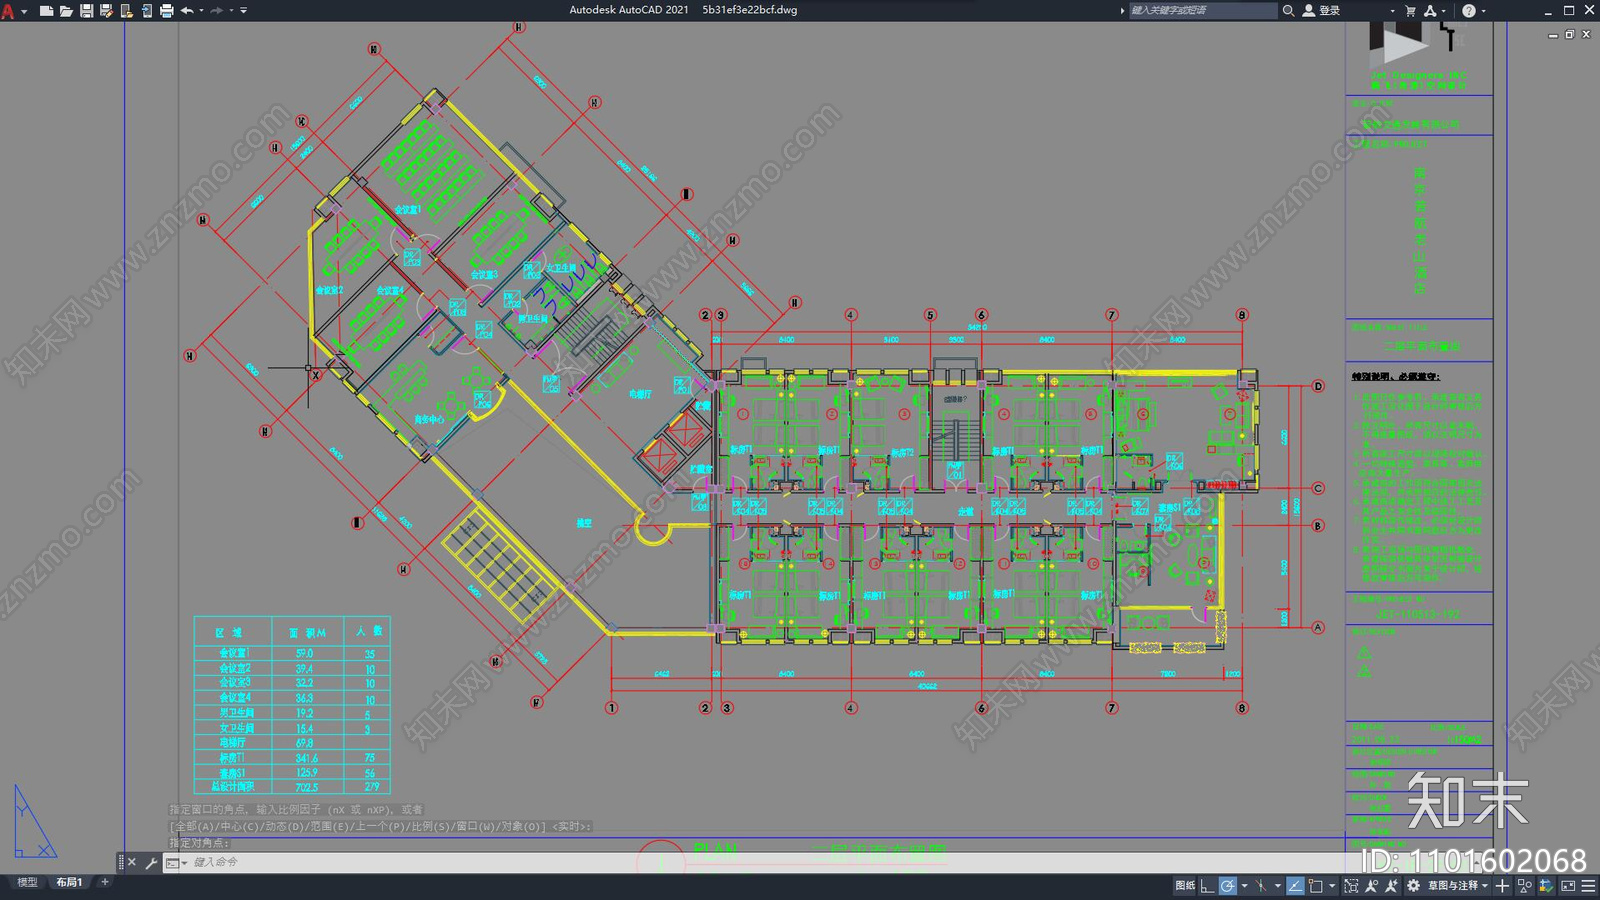1600x900 pixels.
Task: Open the Autodesk App Store cart icon
Action: click(1410, 10)
